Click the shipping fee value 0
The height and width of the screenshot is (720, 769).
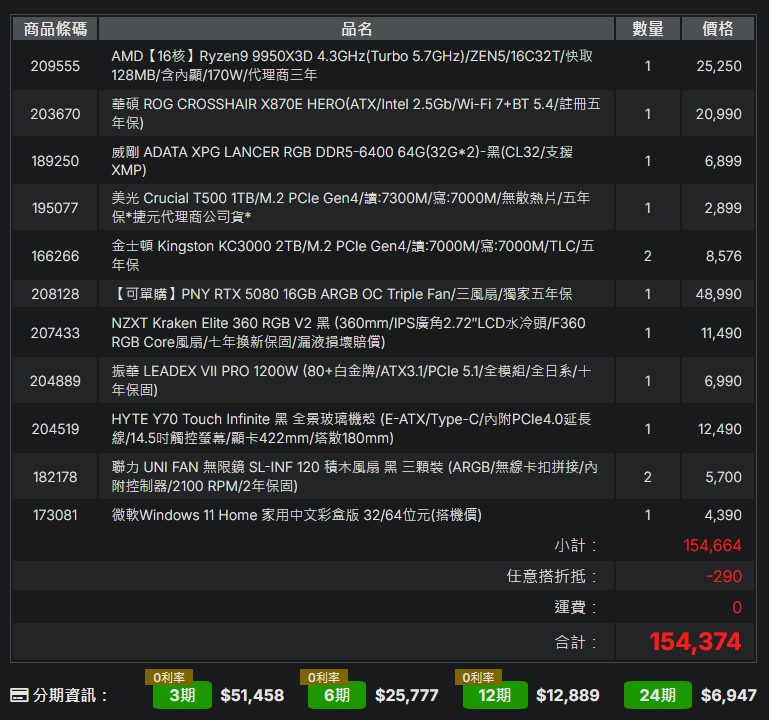coord(737,607)
